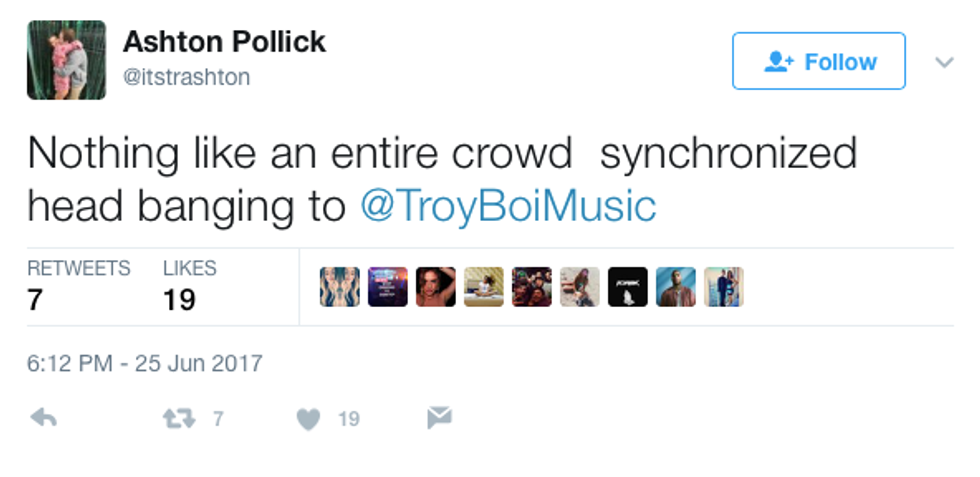Like the tweet with the heart icon
This screenshot has width=980, height=477.
point(308,418)
